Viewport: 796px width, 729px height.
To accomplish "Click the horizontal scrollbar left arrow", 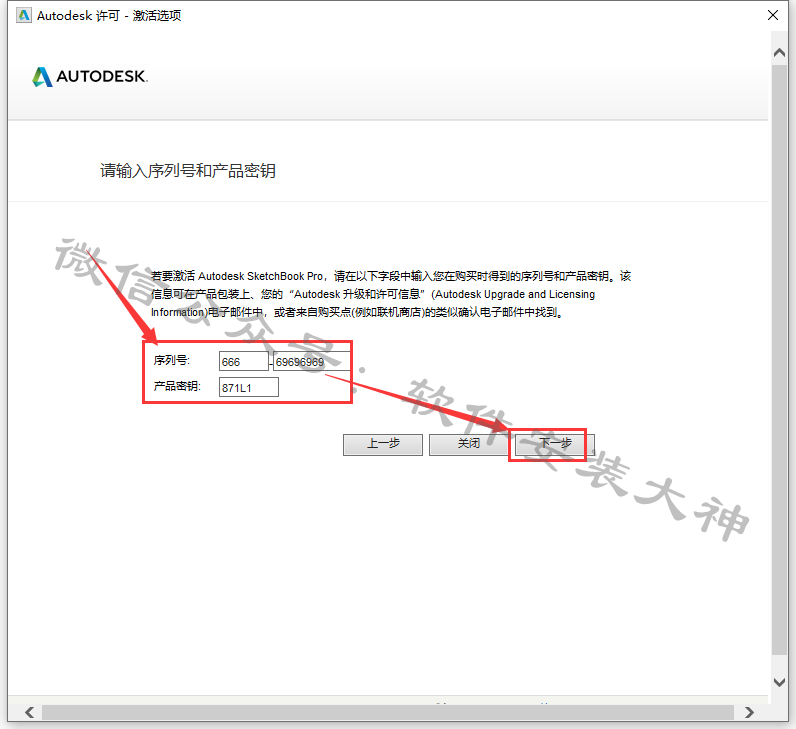I will click(x=29, y=712).
